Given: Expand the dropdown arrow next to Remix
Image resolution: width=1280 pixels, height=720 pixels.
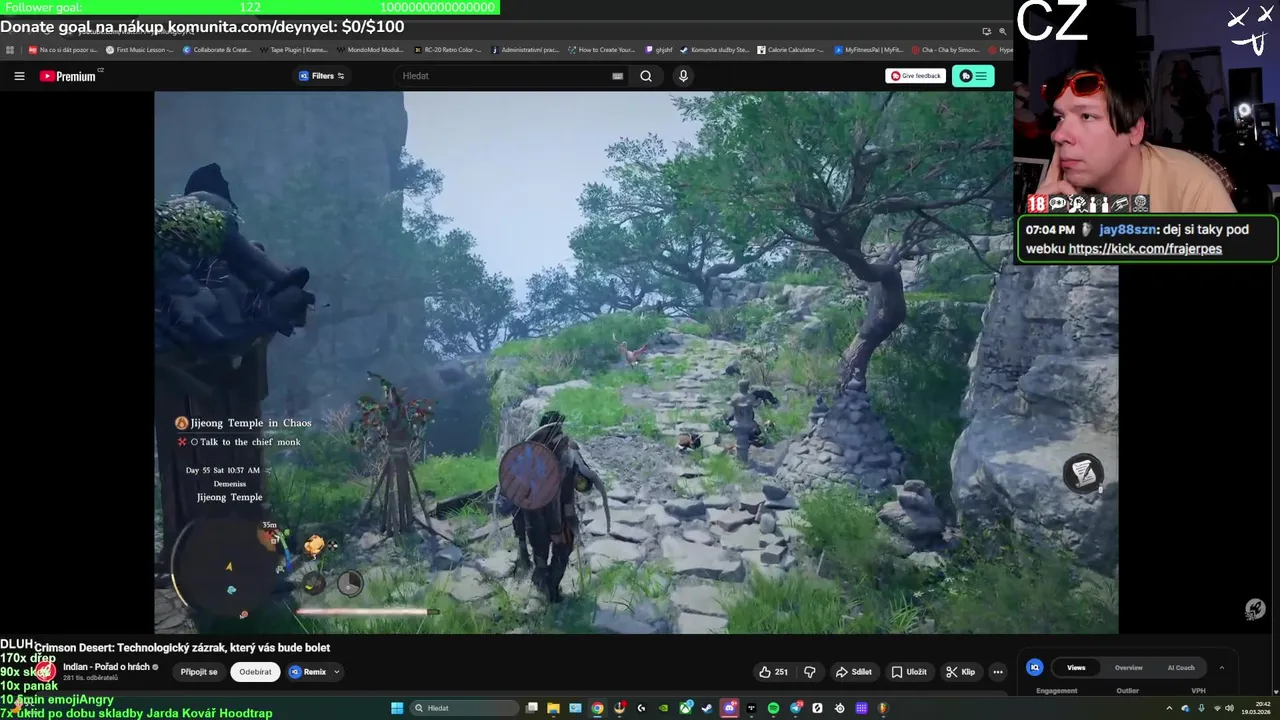Looking at the screenshot, I should click(337, 672).
